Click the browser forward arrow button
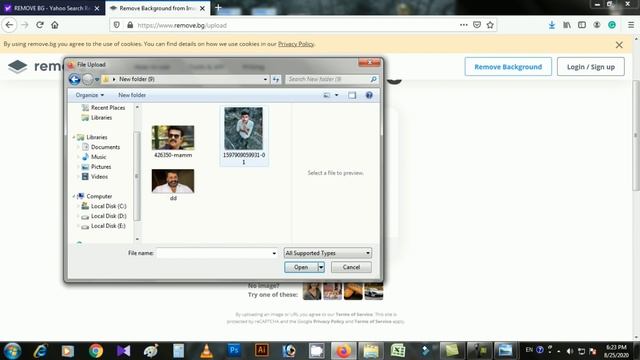 coord(24,25)
